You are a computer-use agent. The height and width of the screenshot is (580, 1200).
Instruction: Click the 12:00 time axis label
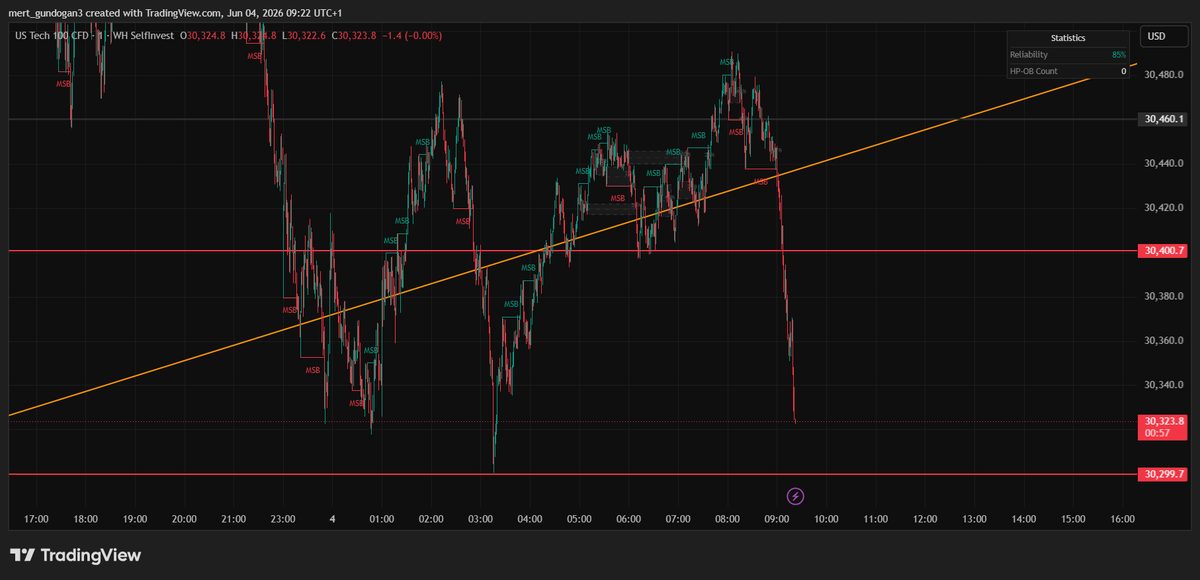[x=925, y=519]
